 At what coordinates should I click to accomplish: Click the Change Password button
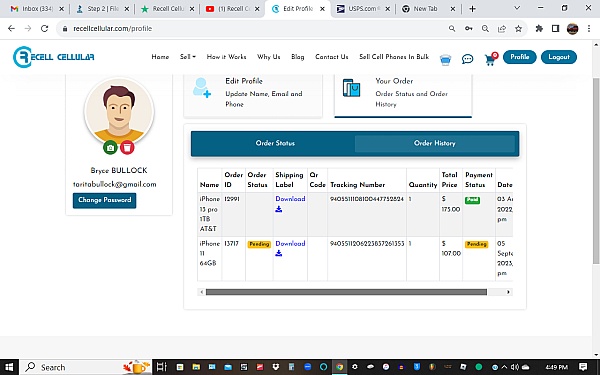(x=104, y=200)
